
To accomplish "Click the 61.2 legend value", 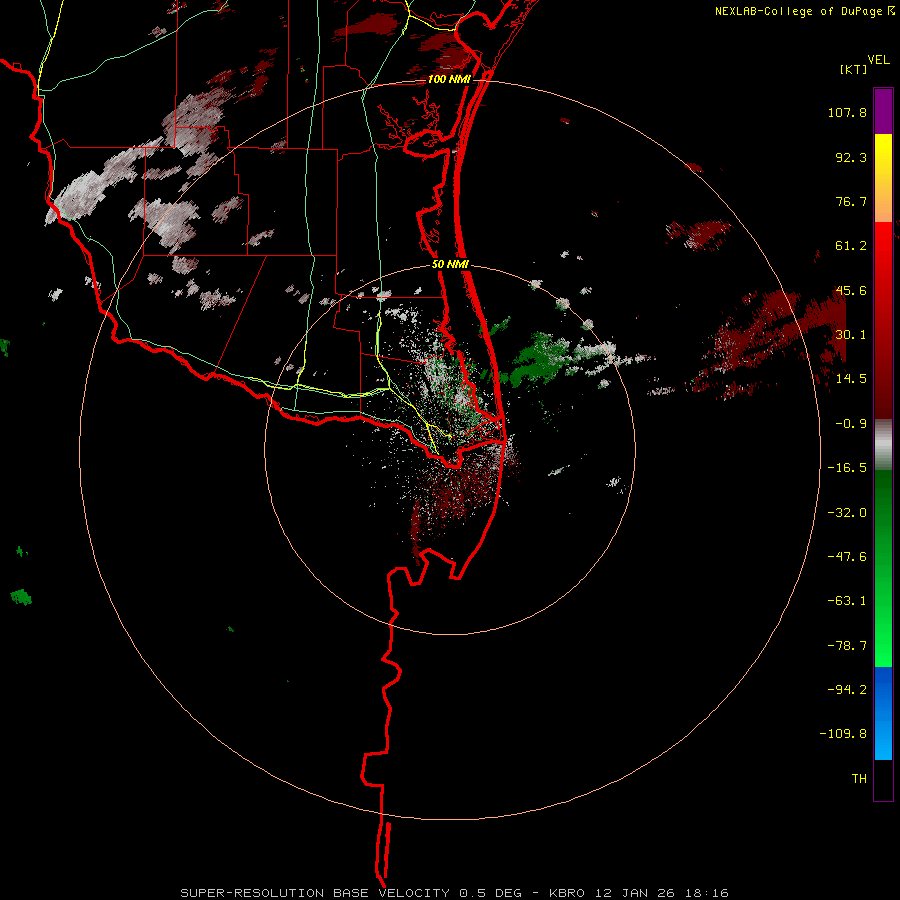I will pos(851,246).
